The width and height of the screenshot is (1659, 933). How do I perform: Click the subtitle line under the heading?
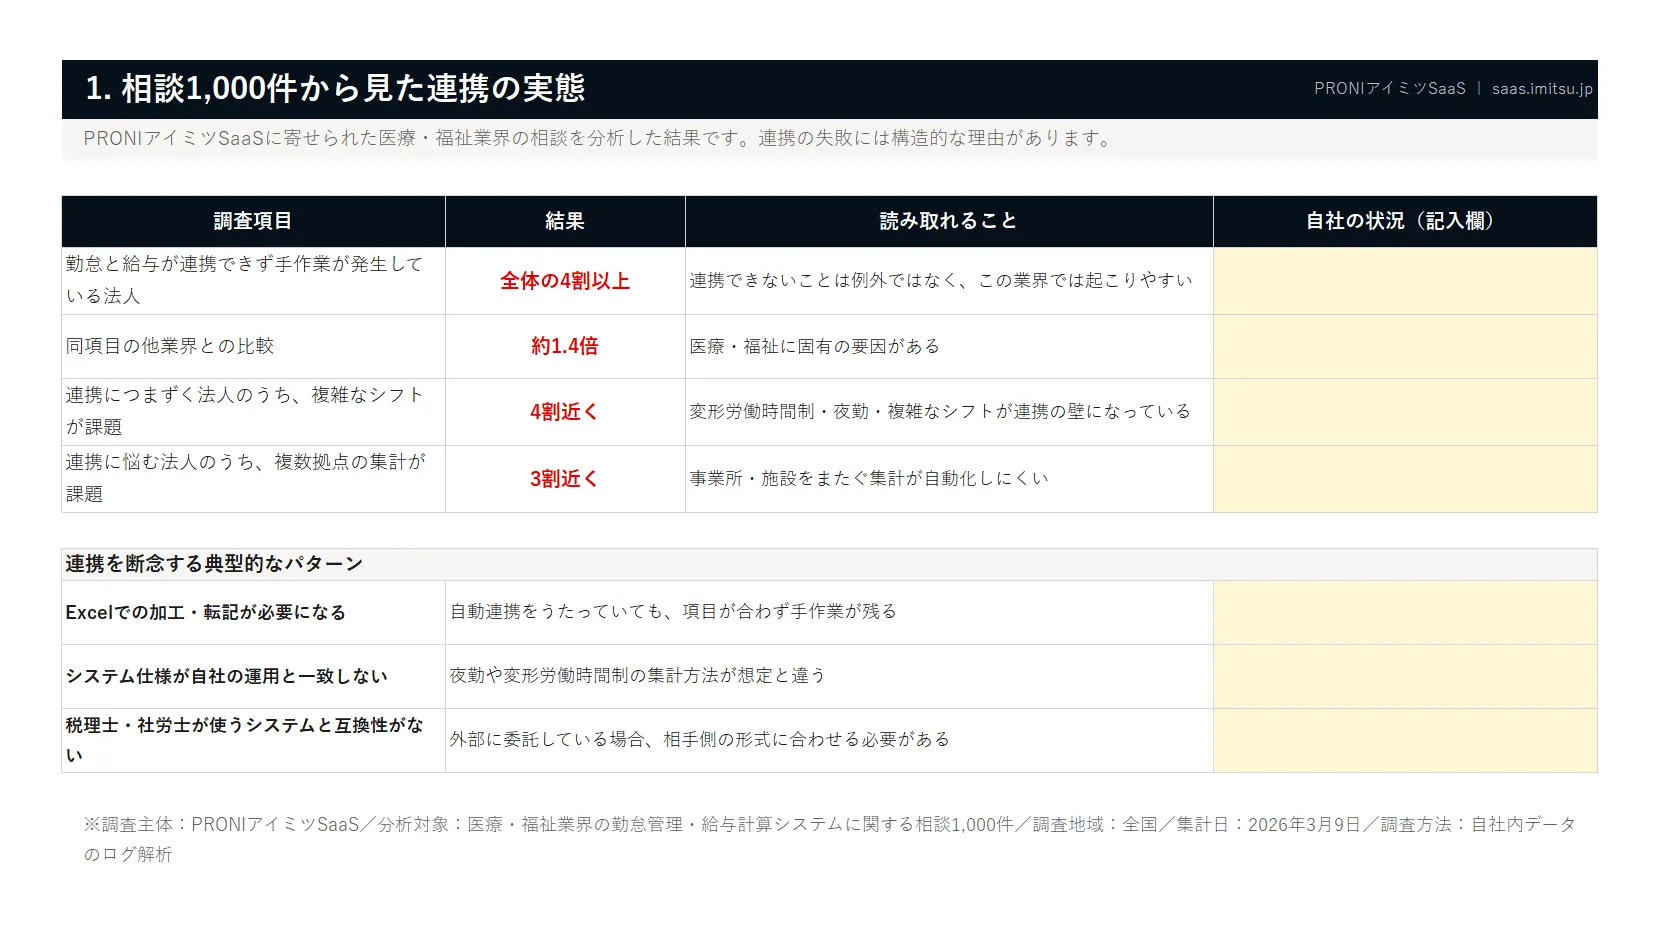coord(598,139)
